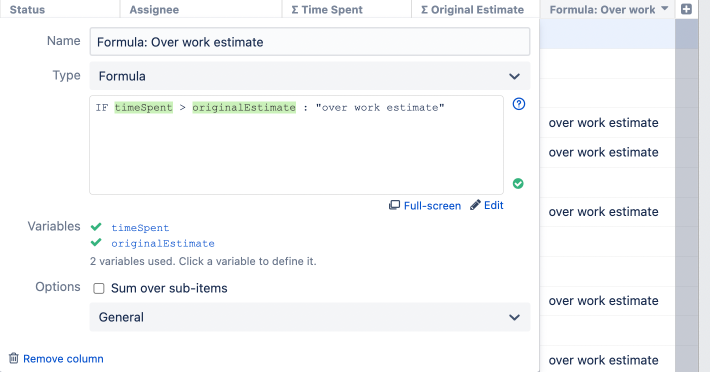The width and height of the screenshot is (710, 372).
Task: Define the originalEstimate variable link
Action: 163,243
